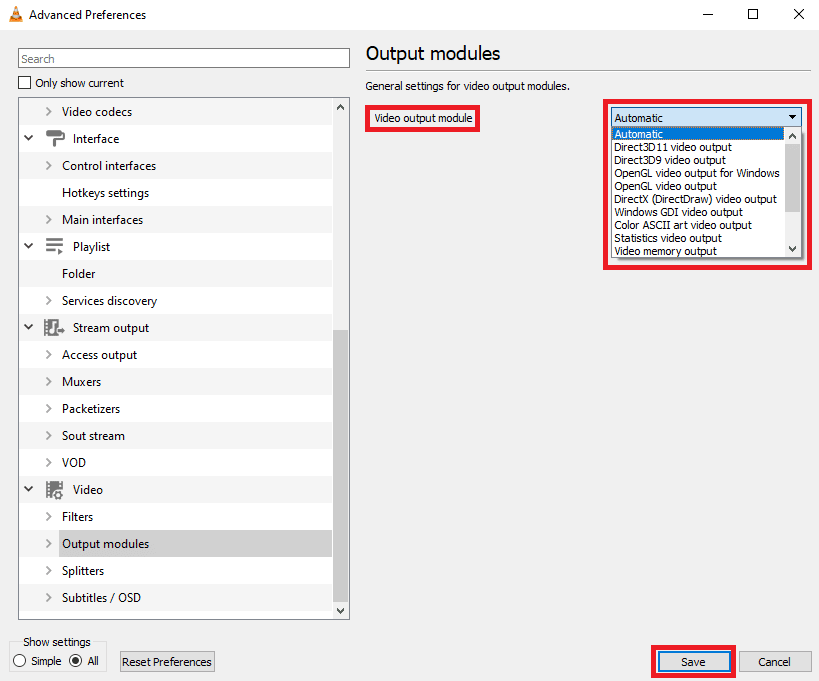Expand the VOD node

[x=49, y=462]
